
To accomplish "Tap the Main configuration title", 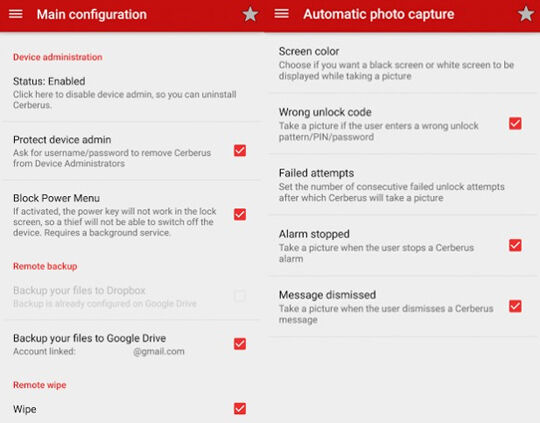I will [x=92, y=14].
